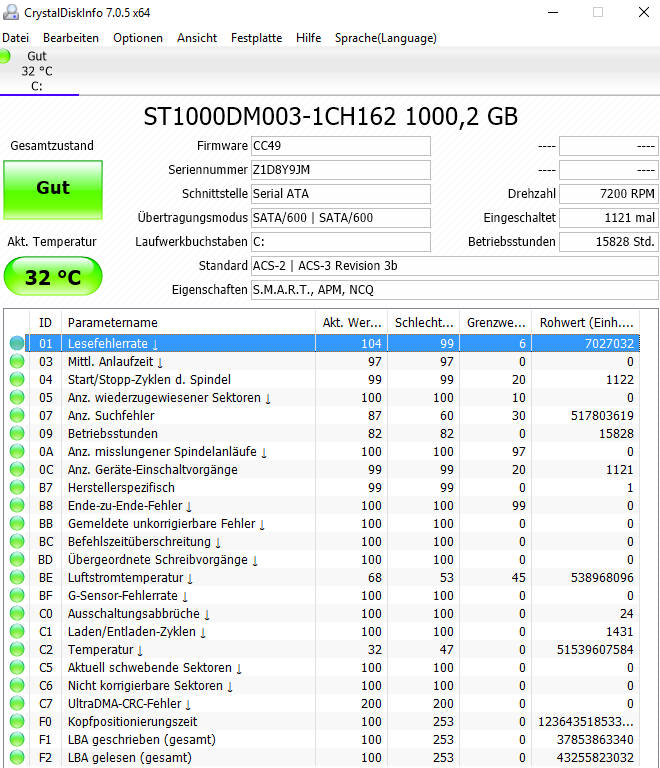Image resolution: width=660 pixels, height=768 pixels.
Task: Open the Ansicht menu
Action: (197, 38)
